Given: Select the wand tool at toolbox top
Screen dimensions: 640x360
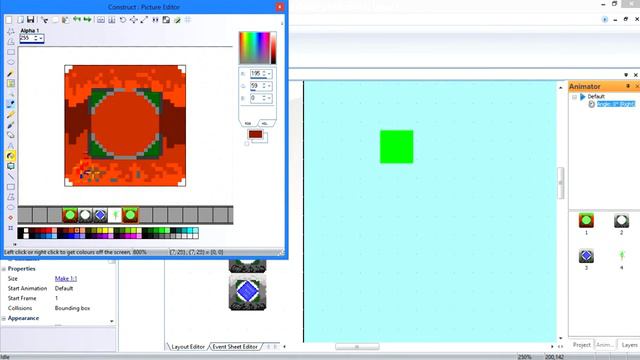Looking at the screenshot, I should pos(11,31).
